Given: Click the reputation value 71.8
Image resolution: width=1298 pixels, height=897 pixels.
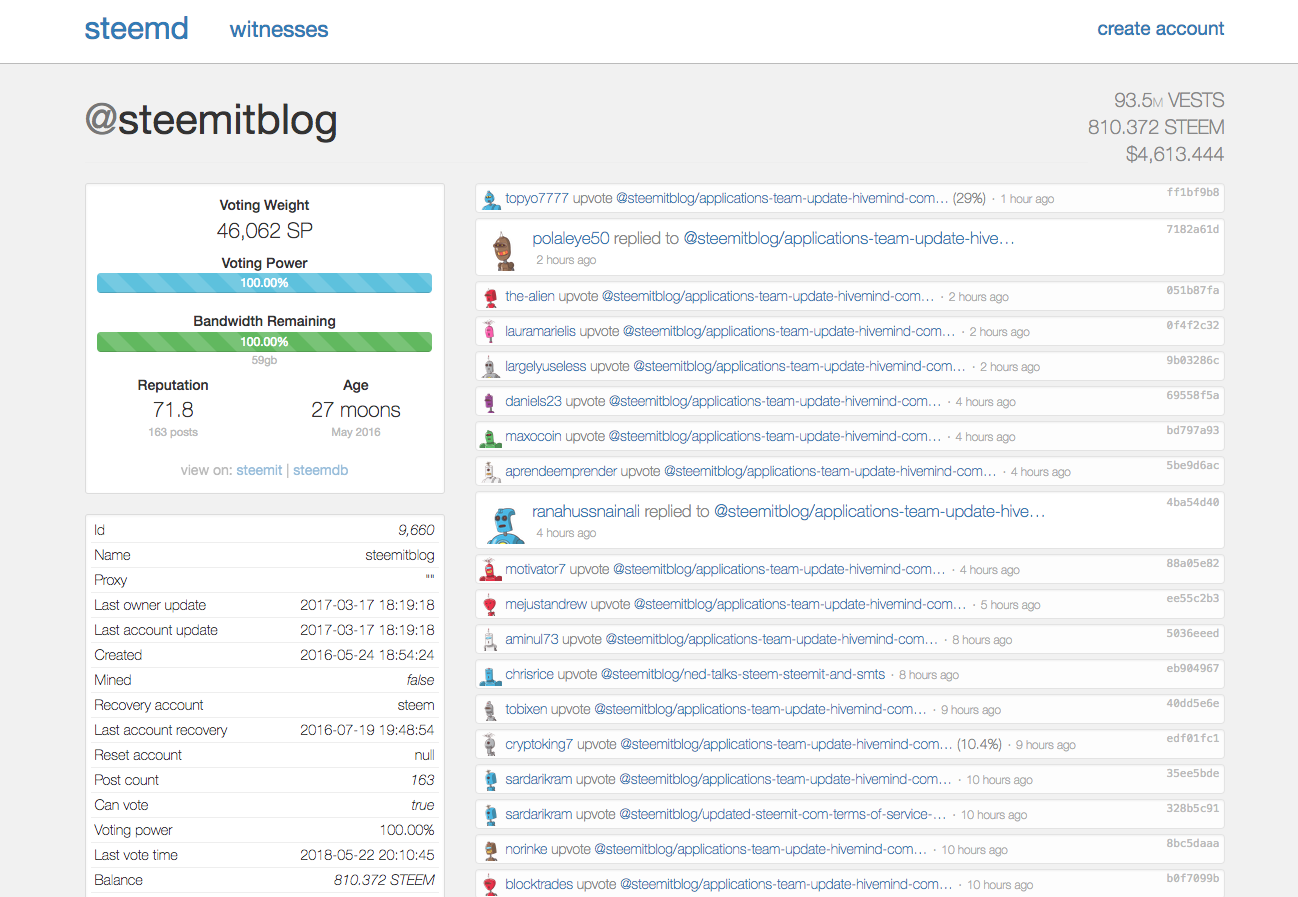Looking at the screenshot, I should click(x=173, y=410).
